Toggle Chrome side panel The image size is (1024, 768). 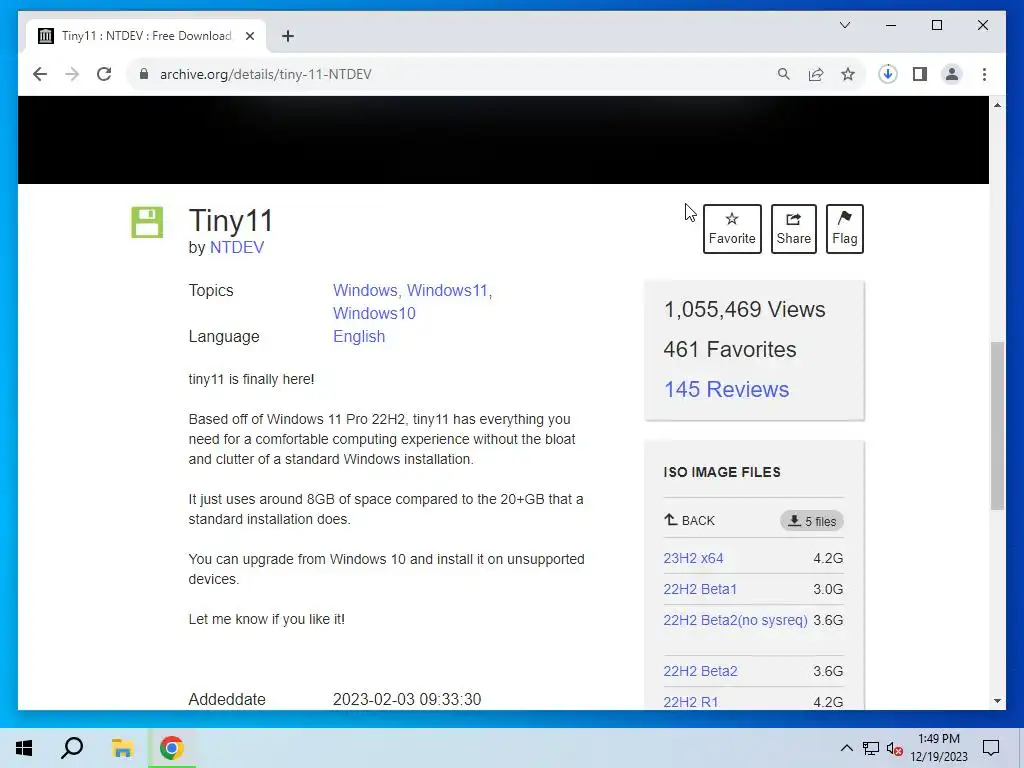coord(920,74)
